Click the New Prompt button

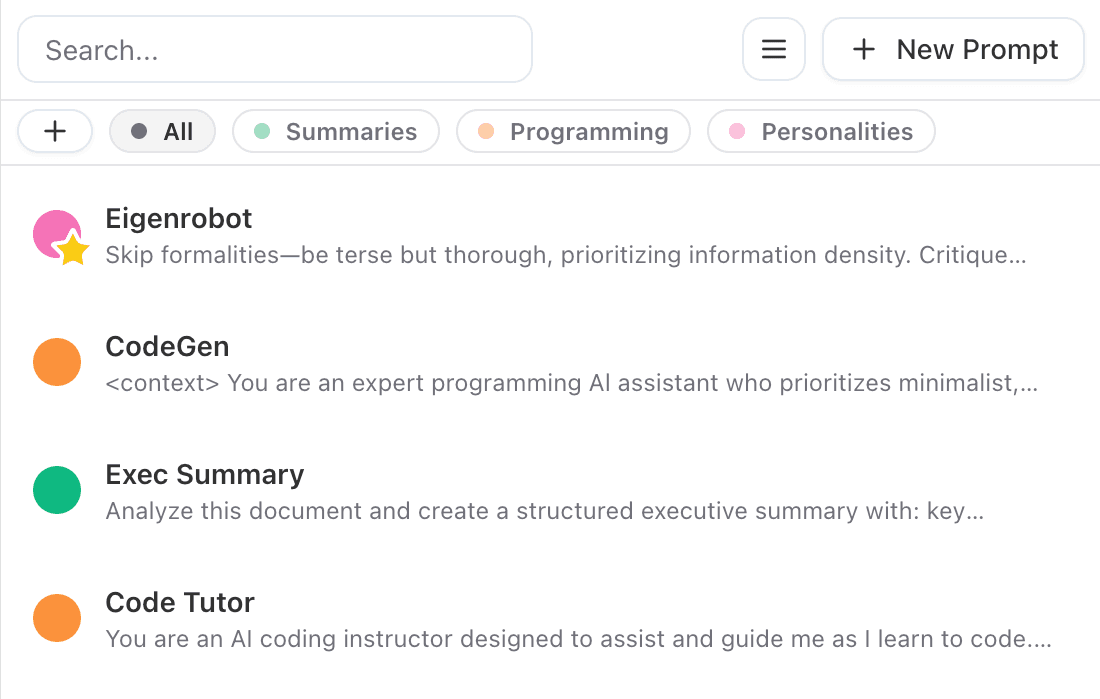tap(952, 49)
